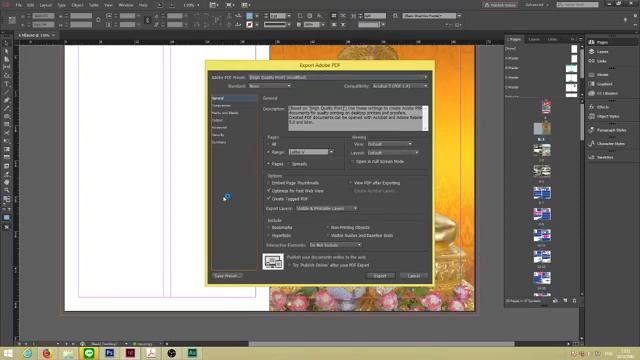640x360 pixels.
Task: Toggle Create Tagged PDF checkbox
Action: coord(269,198)
